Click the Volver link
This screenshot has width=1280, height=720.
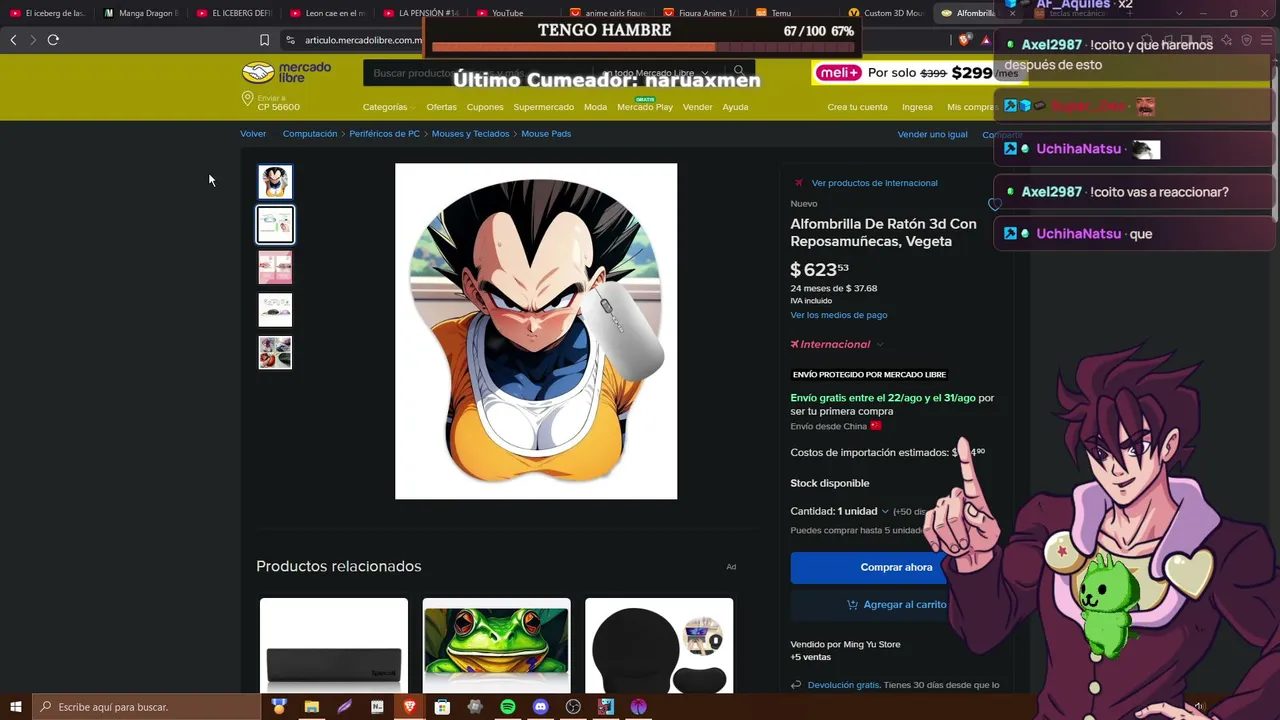(x=253, y=134)
